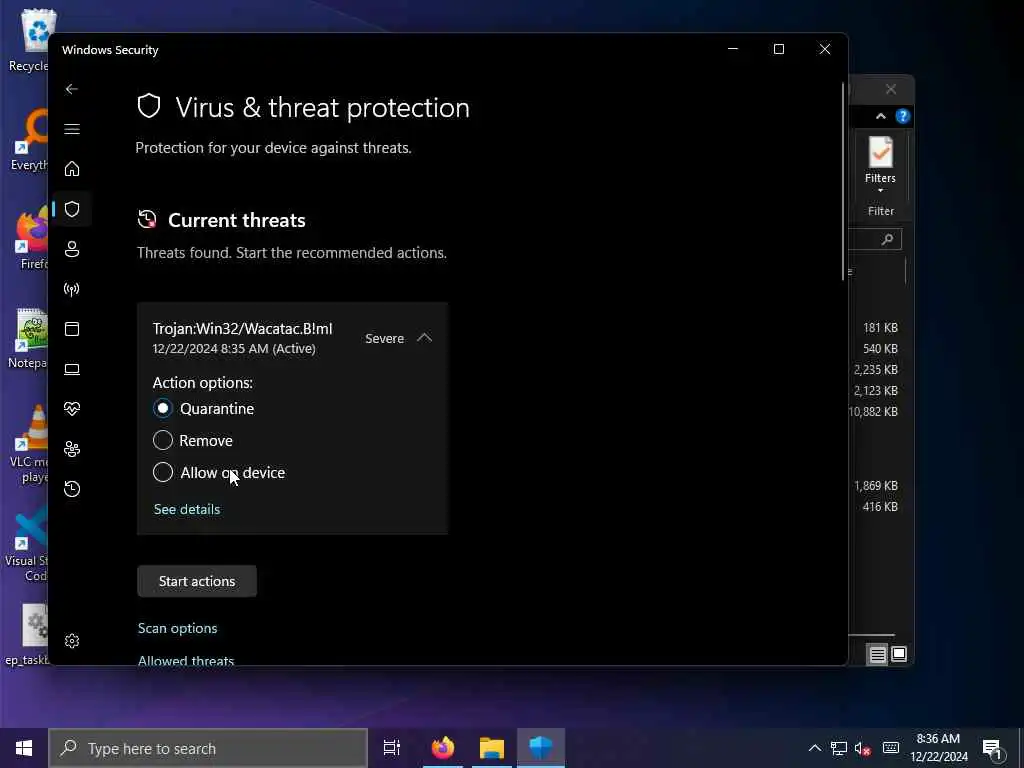Click the Trojan:Win32/Wacatac.B!ml threat name

point(242,328)
